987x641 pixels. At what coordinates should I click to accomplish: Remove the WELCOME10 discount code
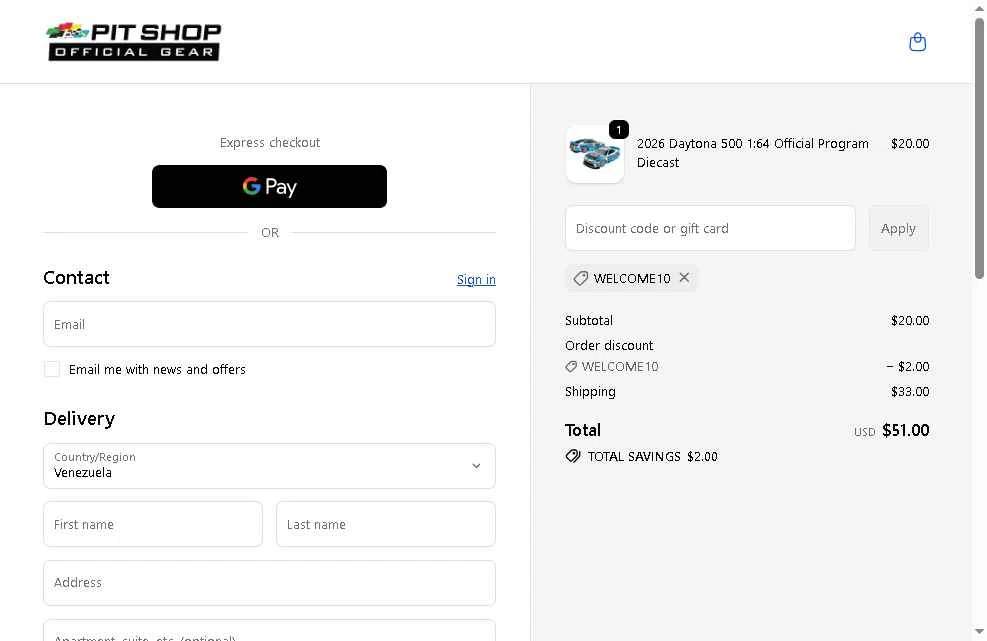tap(684, 278)
